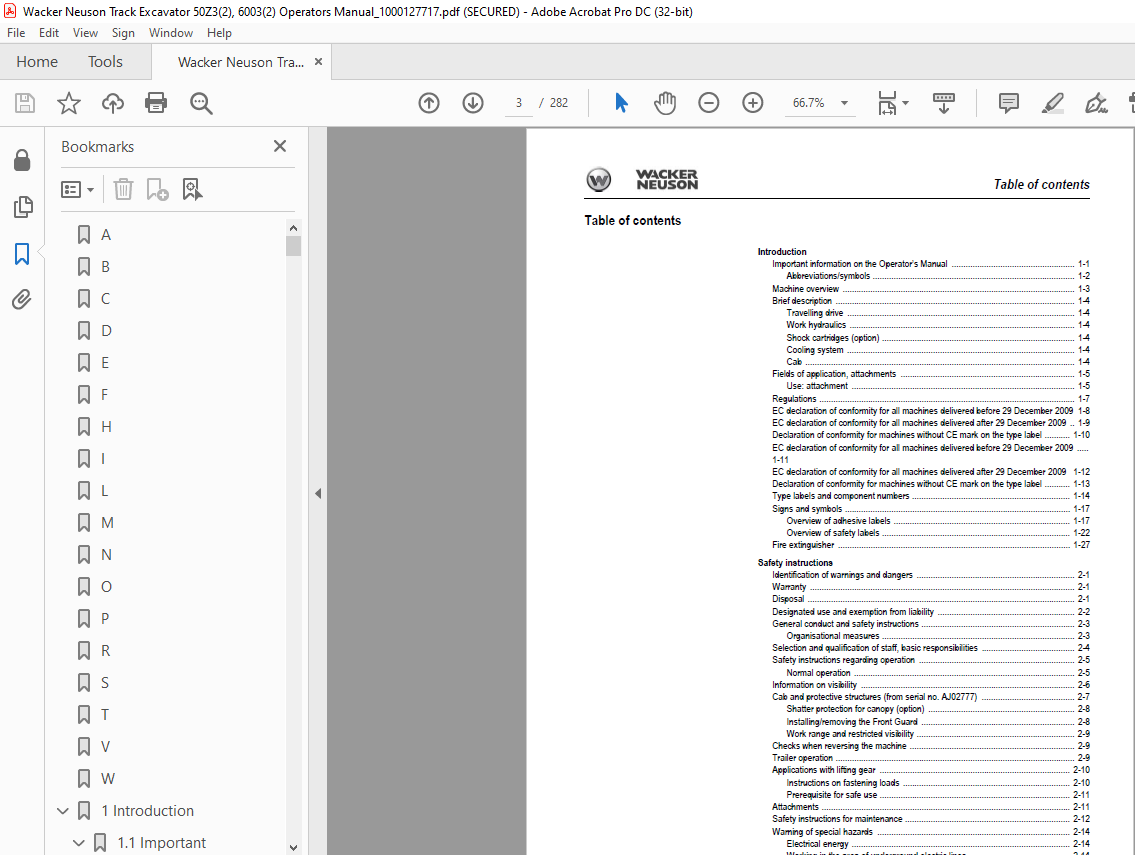
Task: Select bookmark M
Action: click(x=107, y=523)
